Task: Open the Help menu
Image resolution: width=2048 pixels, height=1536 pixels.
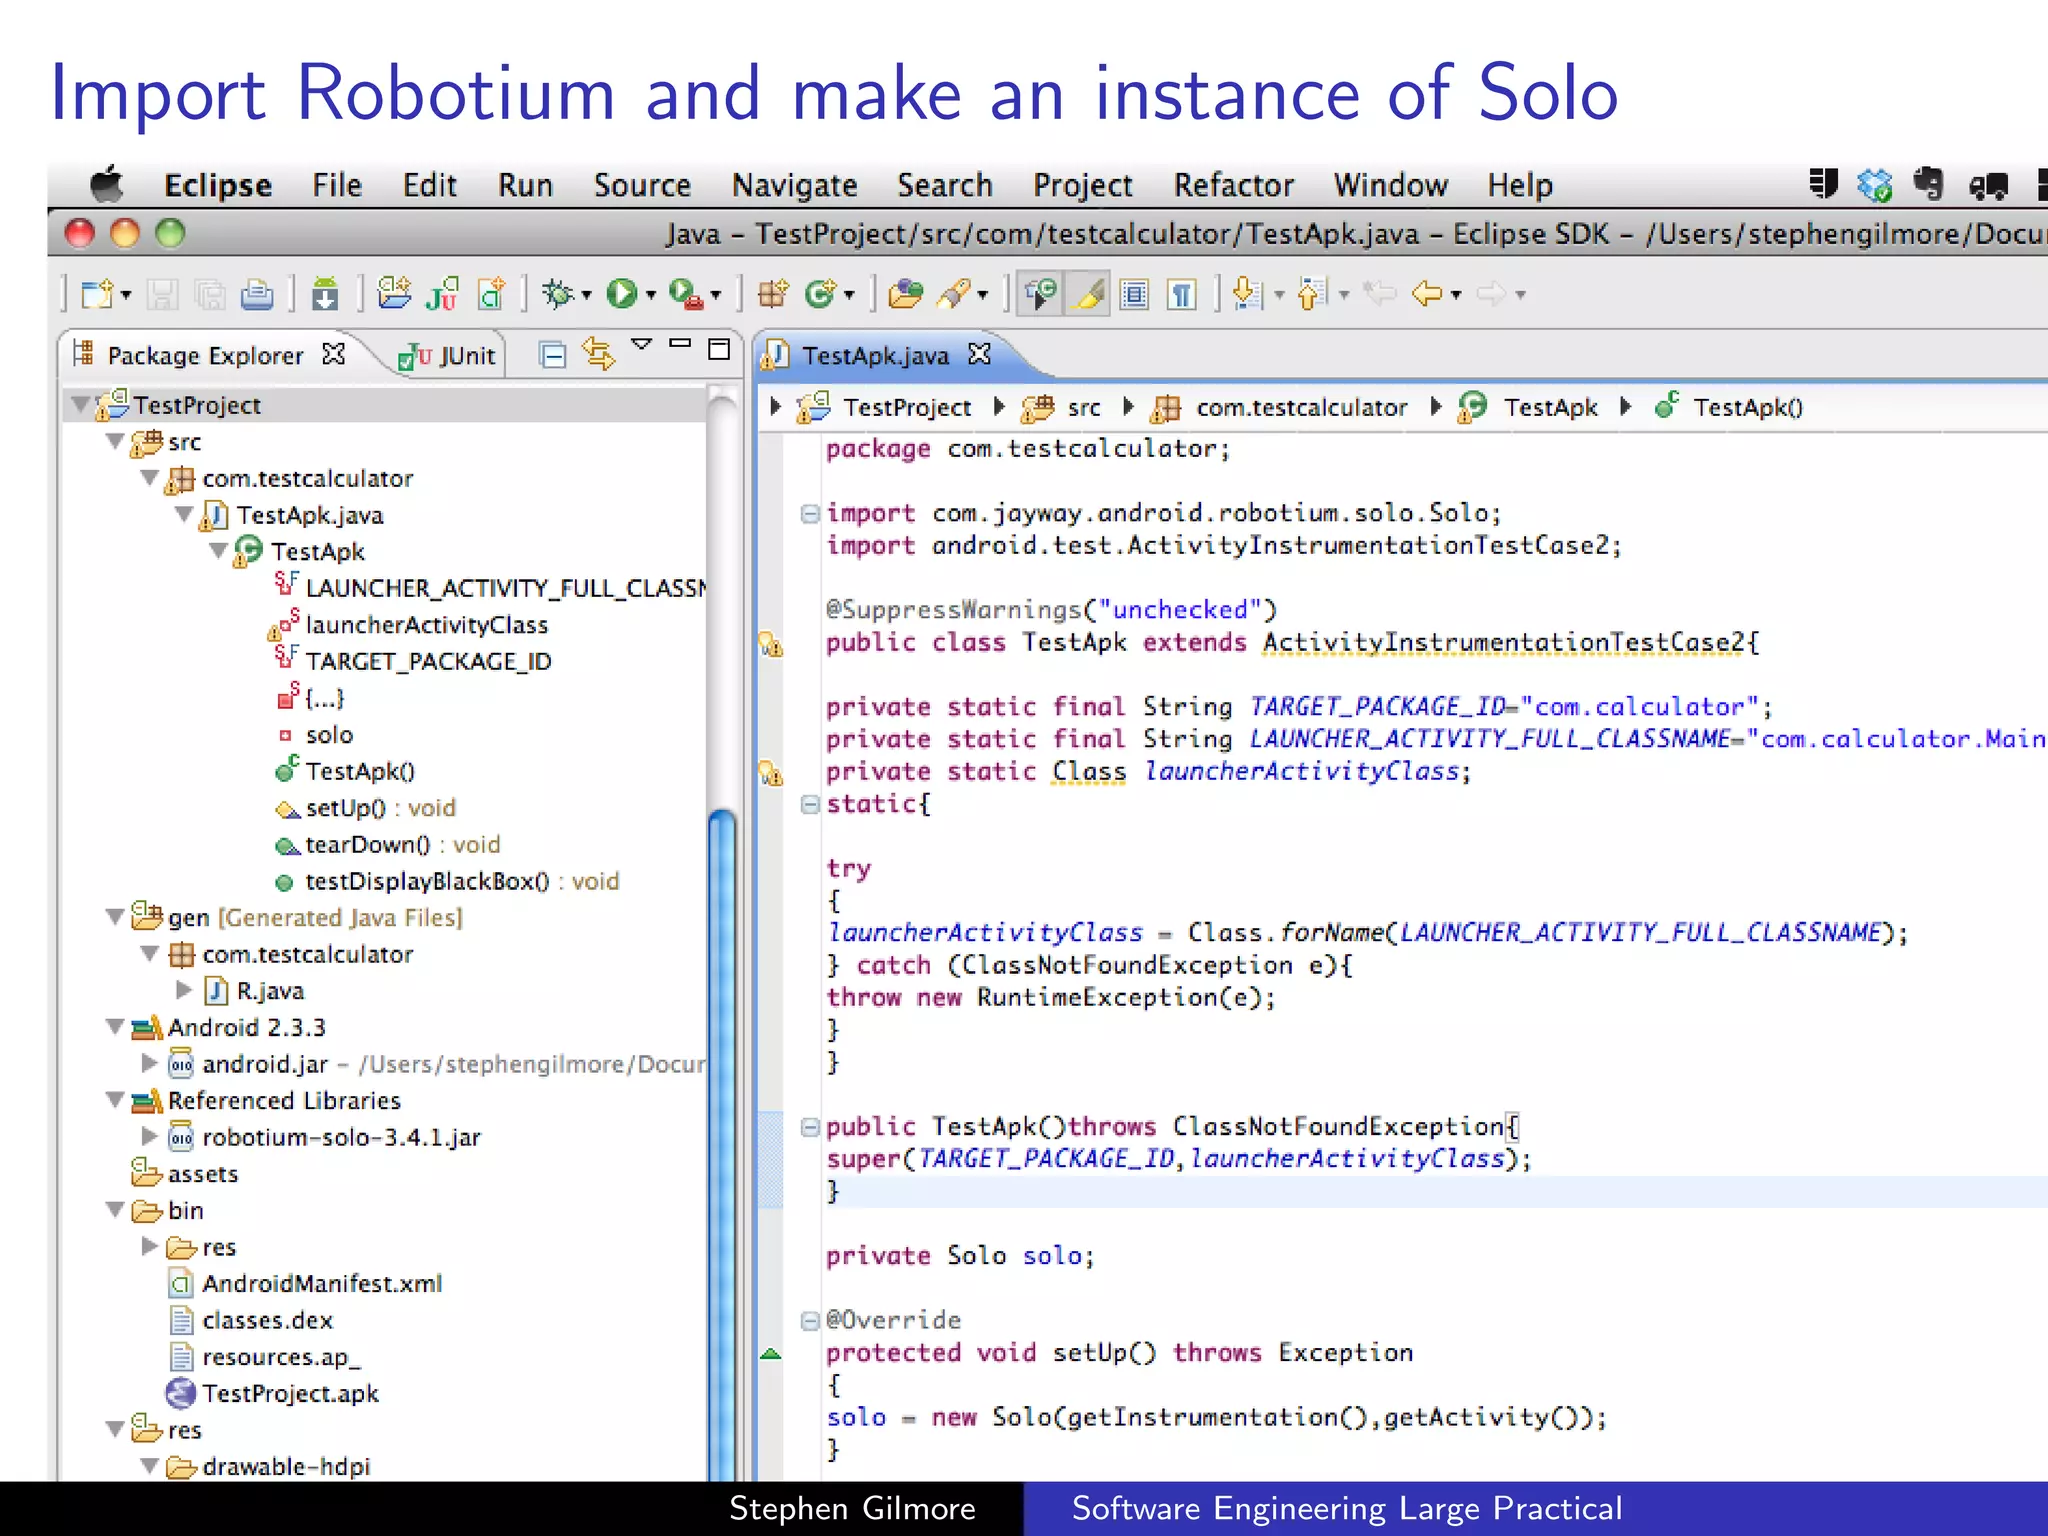Action: coord(1520,185)
